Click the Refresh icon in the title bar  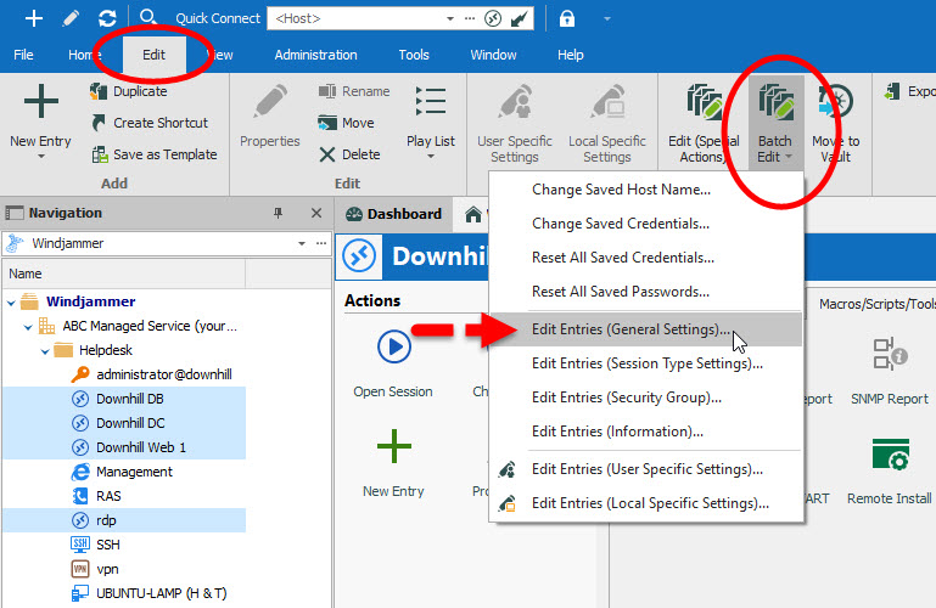[107, 18]
